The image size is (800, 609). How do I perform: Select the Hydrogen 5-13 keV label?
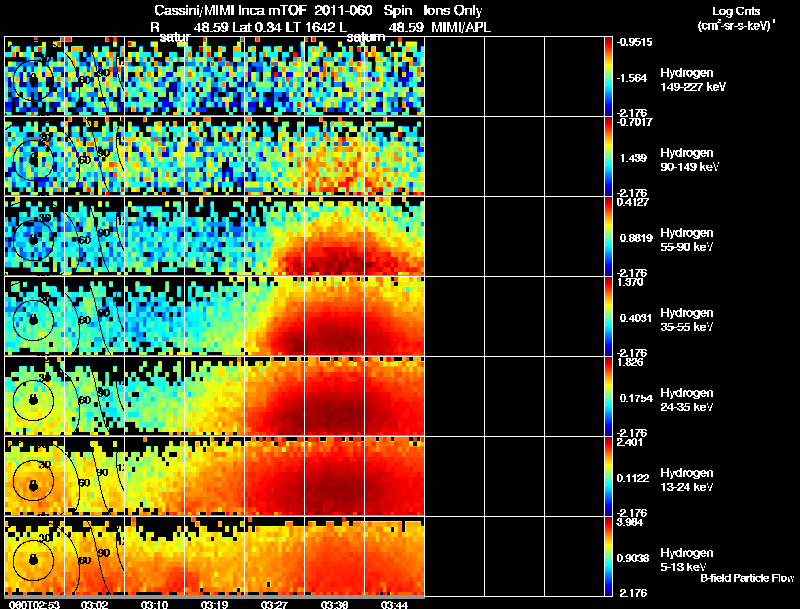click(x=687, y=560)
